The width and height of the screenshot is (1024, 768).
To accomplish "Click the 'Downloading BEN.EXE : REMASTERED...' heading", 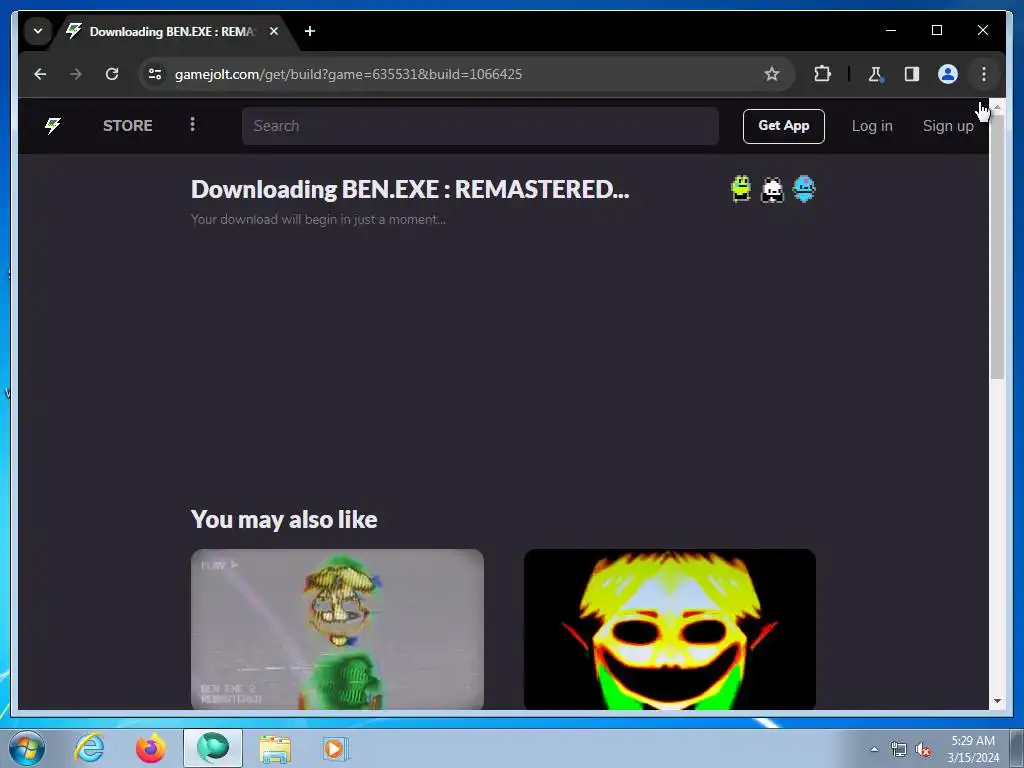I will (410, 189).
